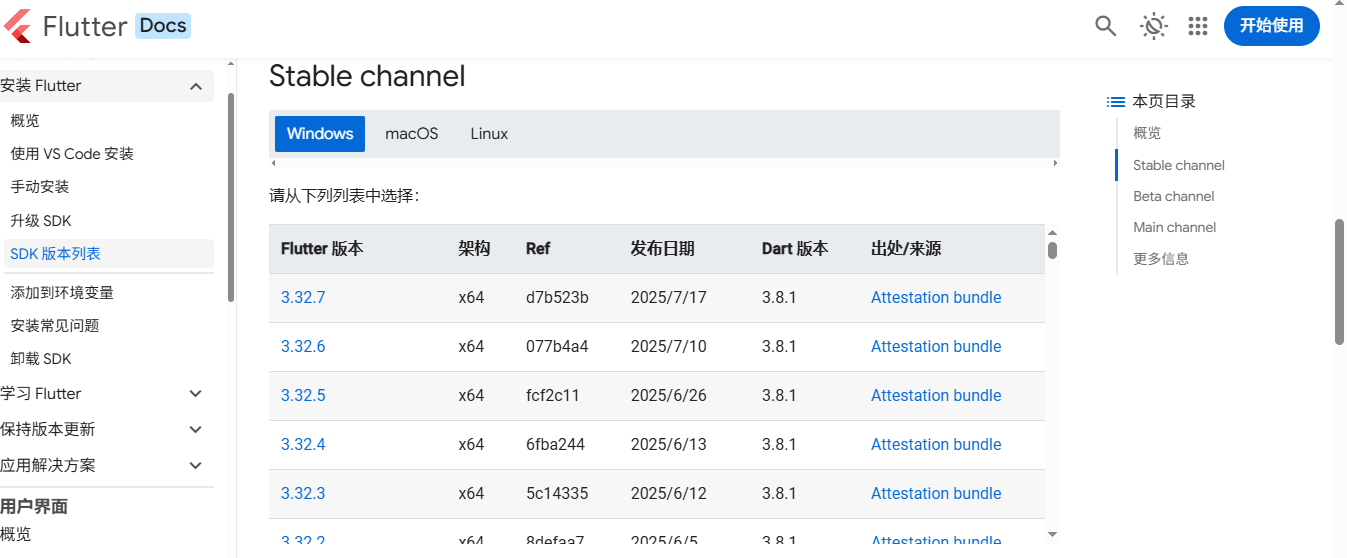Download Flutter version 3.32.7
The height and width of the screenshot is (558, 1347).
[303, 298]
